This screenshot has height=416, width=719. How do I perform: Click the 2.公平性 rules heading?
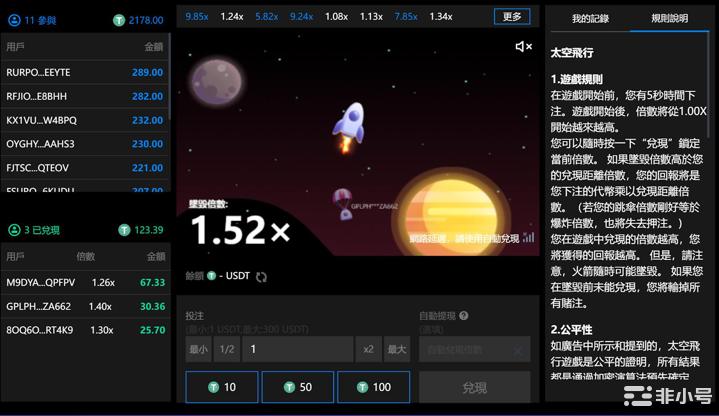coord(571,330)
